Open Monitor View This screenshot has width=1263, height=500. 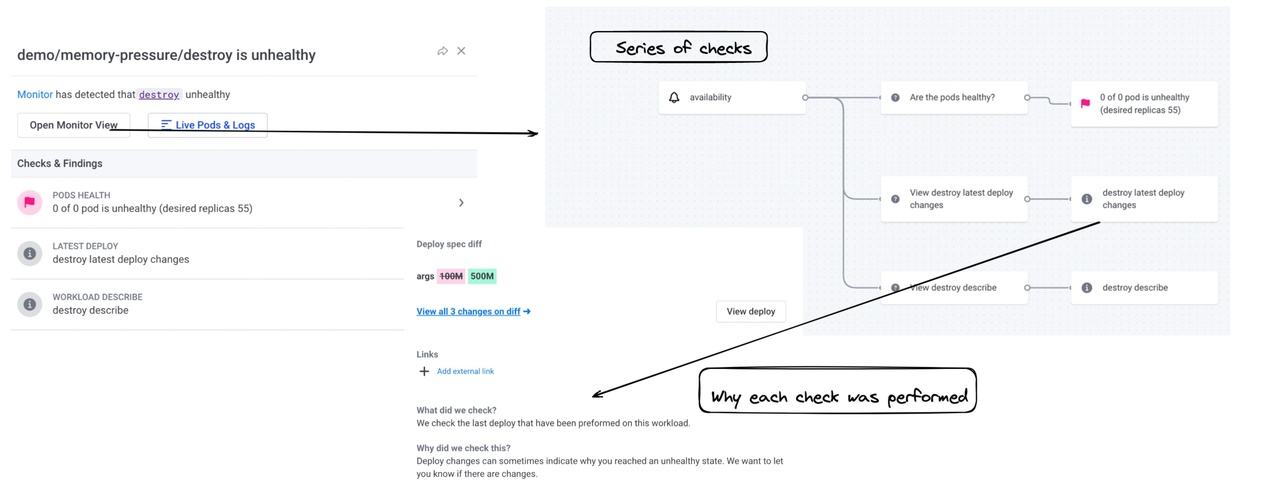[73, 125]
